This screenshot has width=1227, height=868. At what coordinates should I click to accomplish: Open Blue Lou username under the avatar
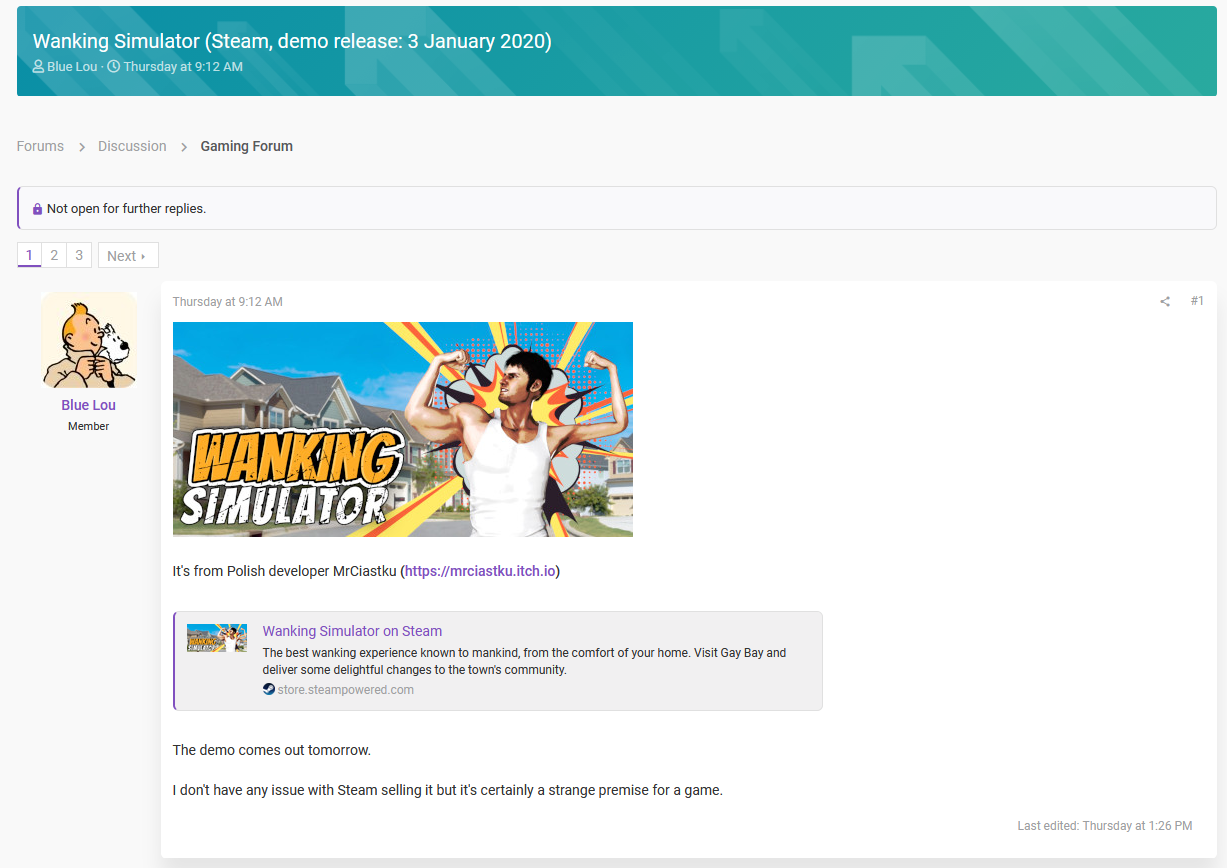pos(89,405)
